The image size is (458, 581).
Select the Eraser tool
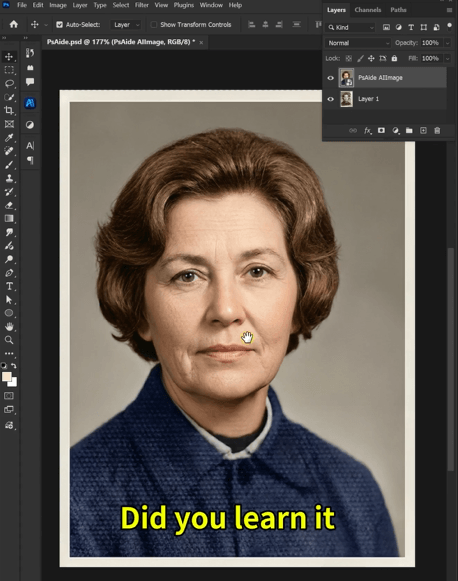coord(9,205)
